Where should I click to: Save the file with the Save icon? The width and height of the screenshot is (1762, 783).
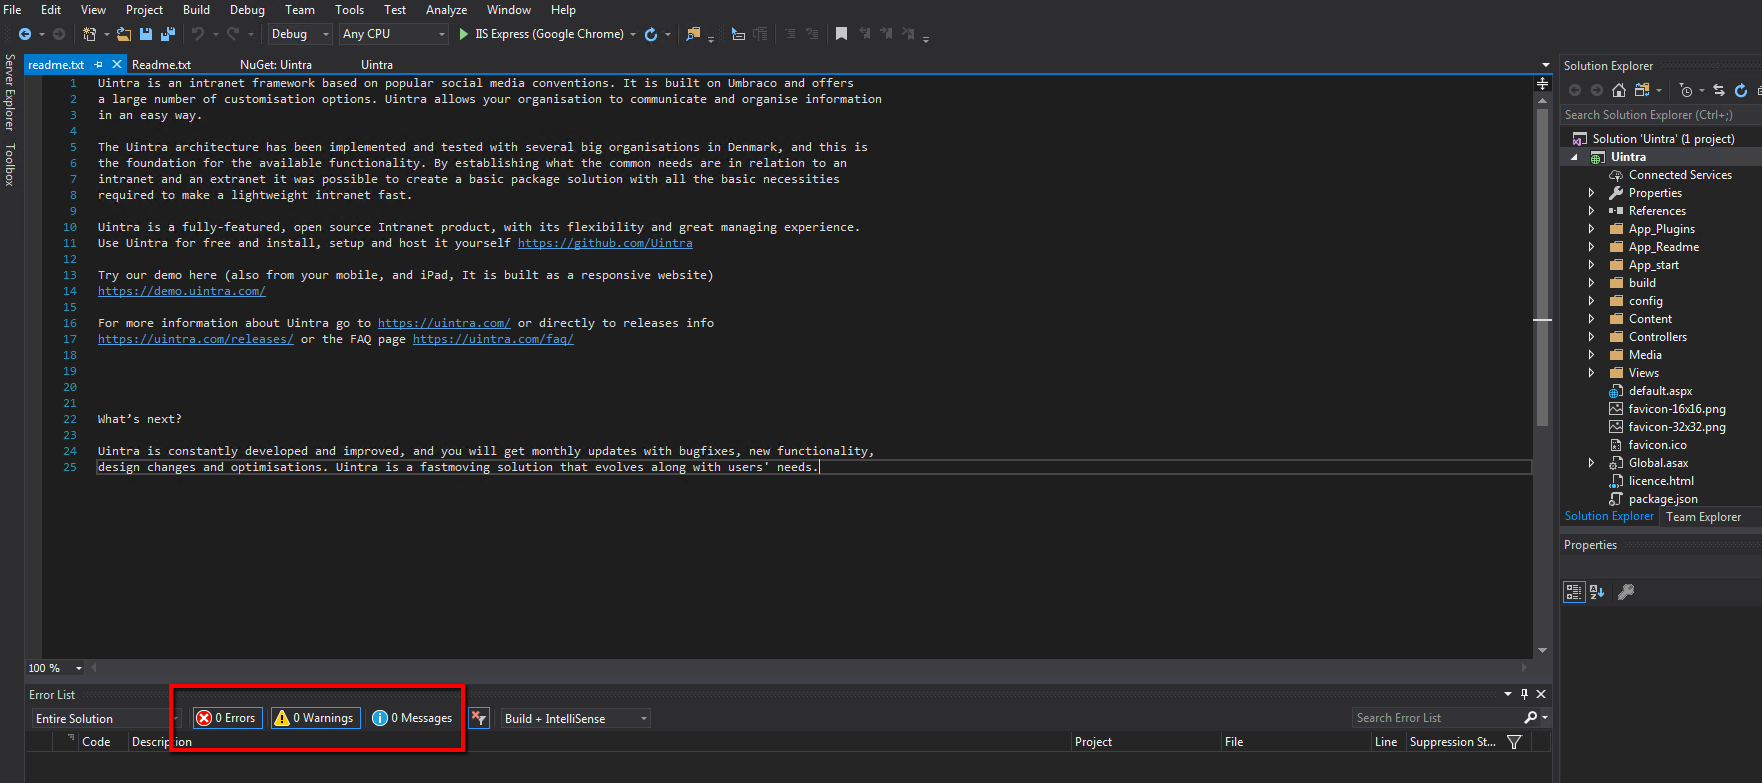(x=146, y=34)
